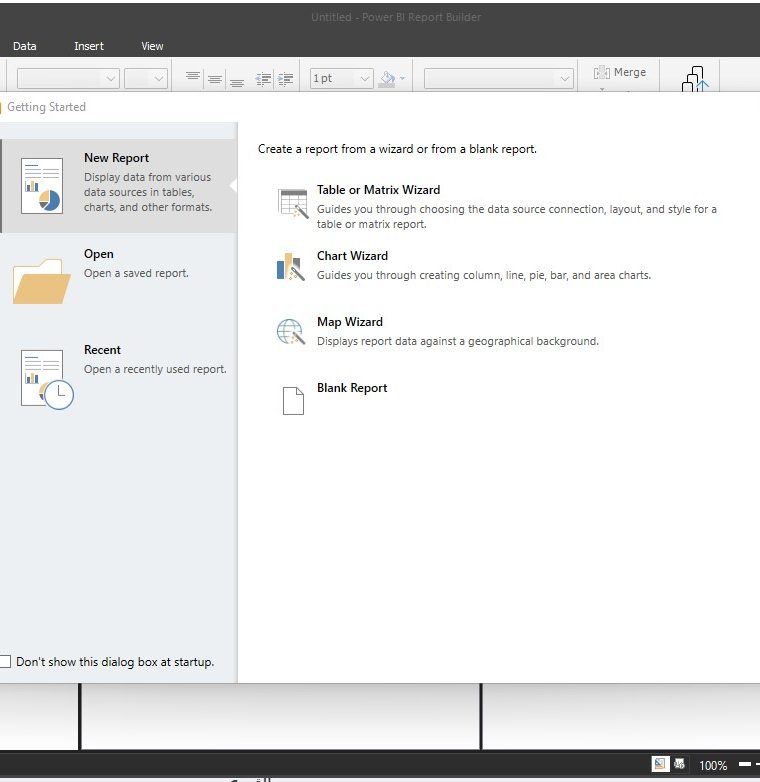Open the Insert ribbon tab
Screen dimensions: 760x782
89,46
